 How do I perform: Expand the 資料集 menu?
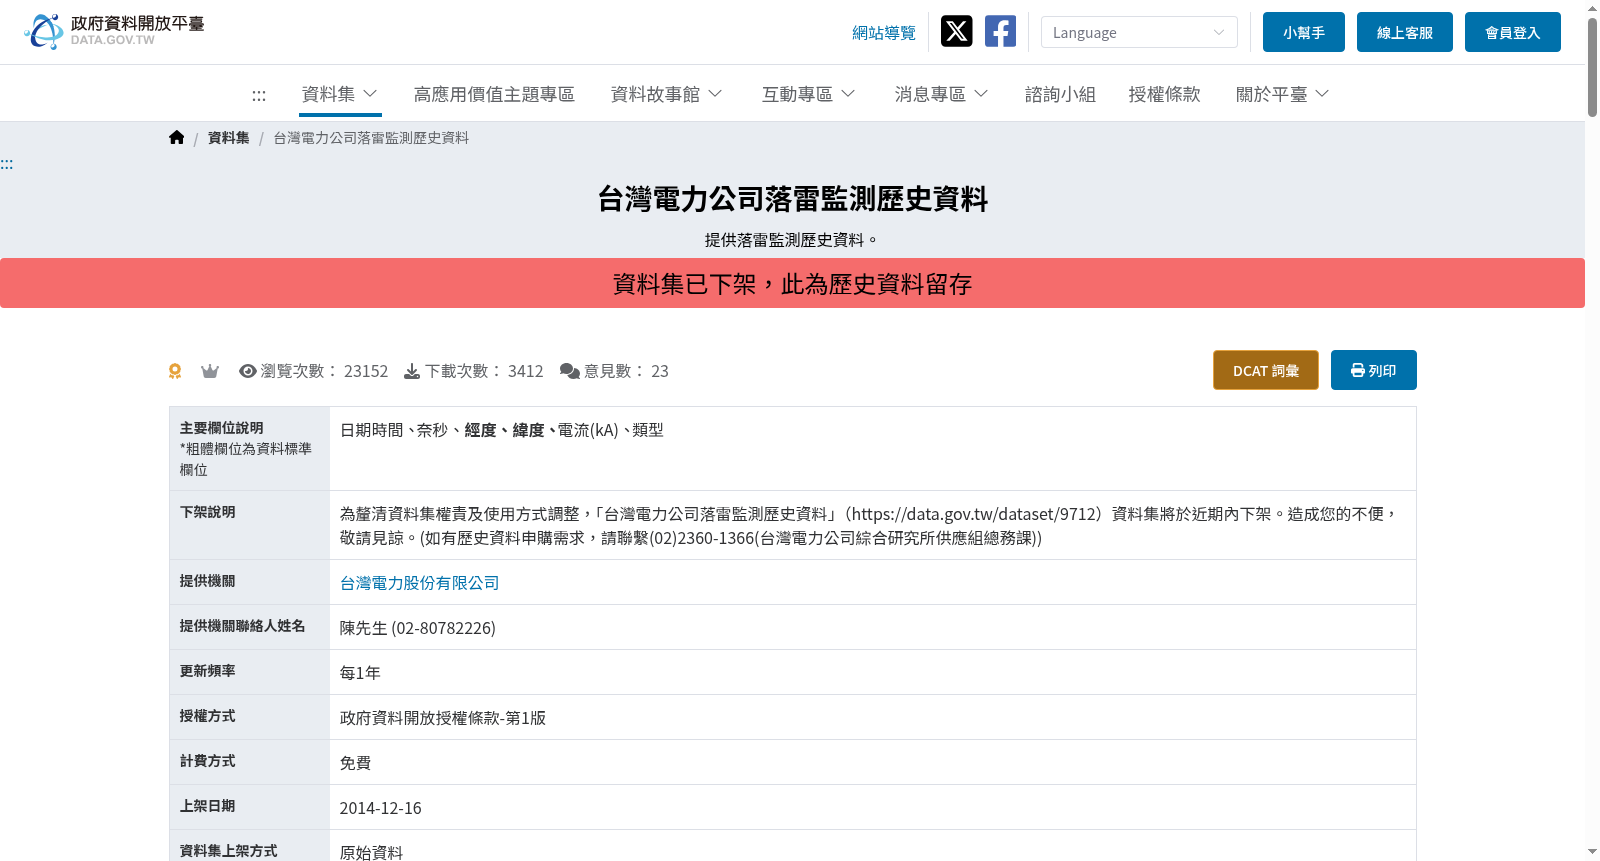click(340, 94)
